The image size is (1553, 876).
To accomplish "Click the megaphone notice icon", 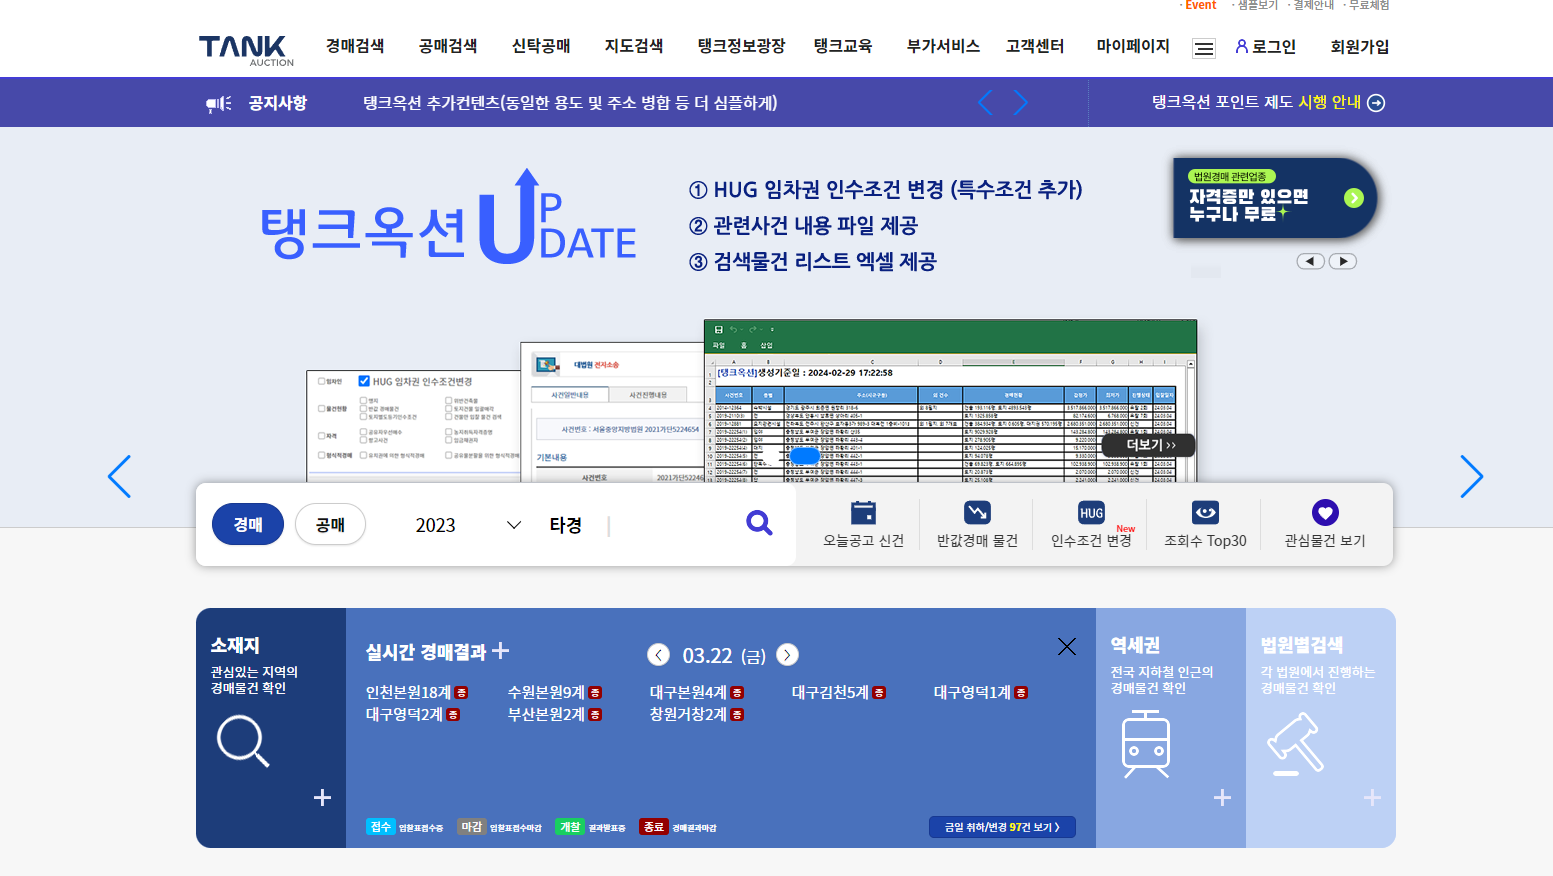I will 218,103.
